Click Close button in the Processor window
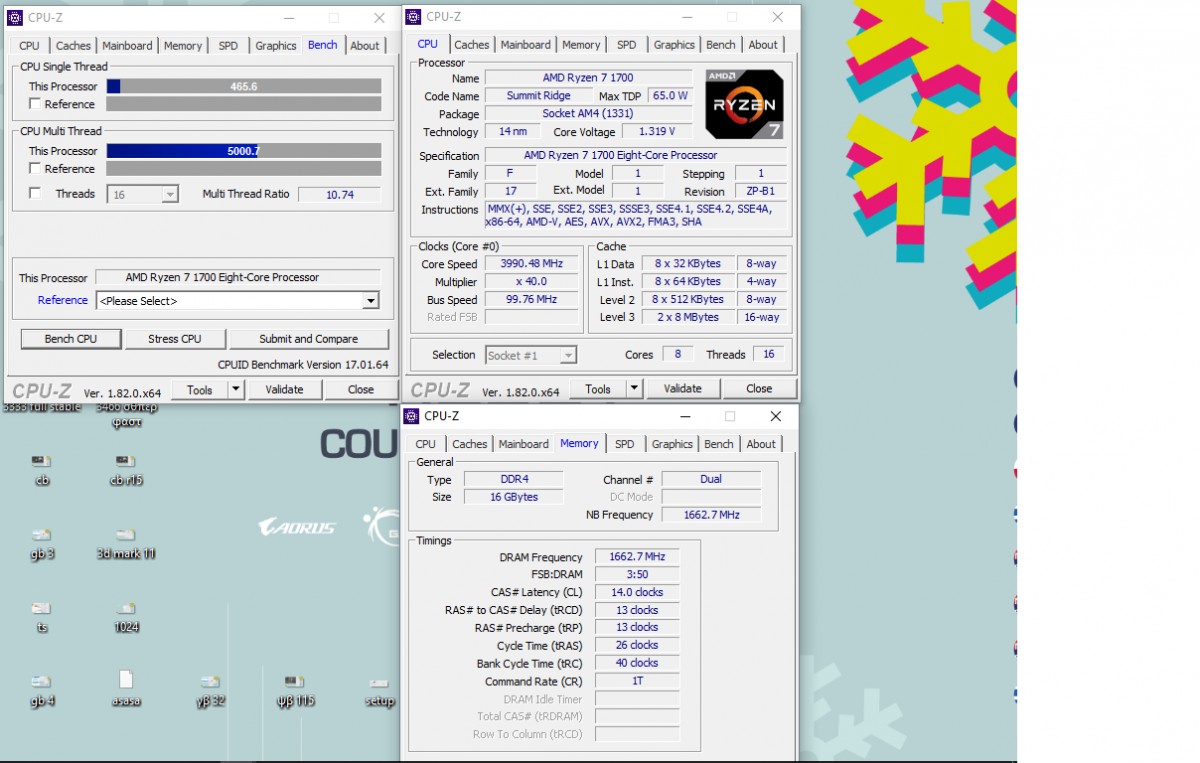This screenshot has height=763, width=1200. [x=759, y=389]
